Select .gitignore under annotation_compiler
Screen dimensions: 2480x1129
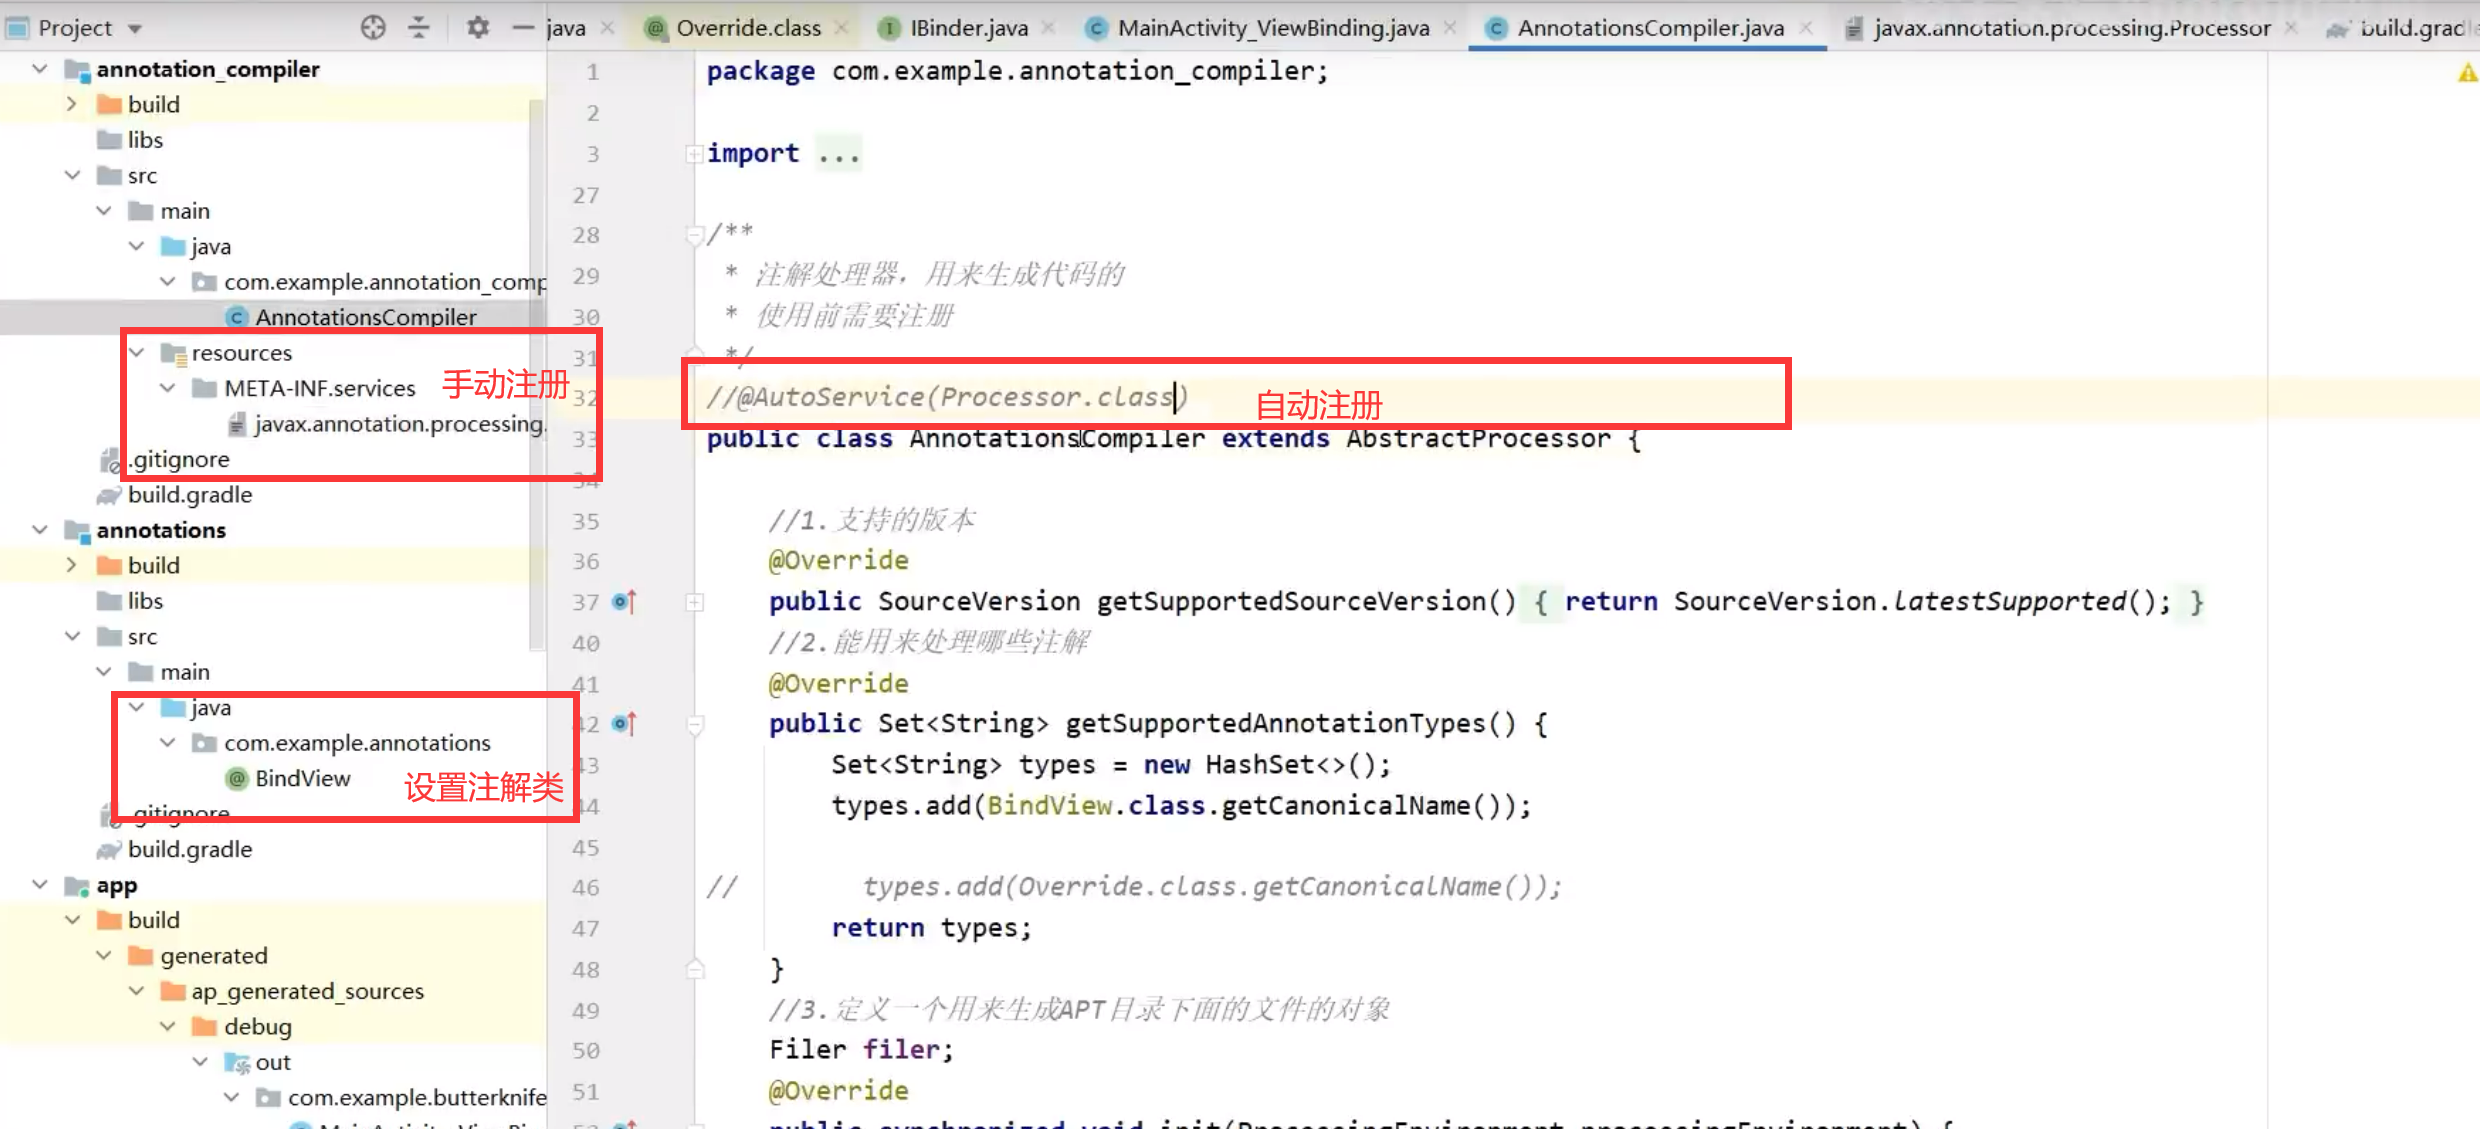pos(180,459)
